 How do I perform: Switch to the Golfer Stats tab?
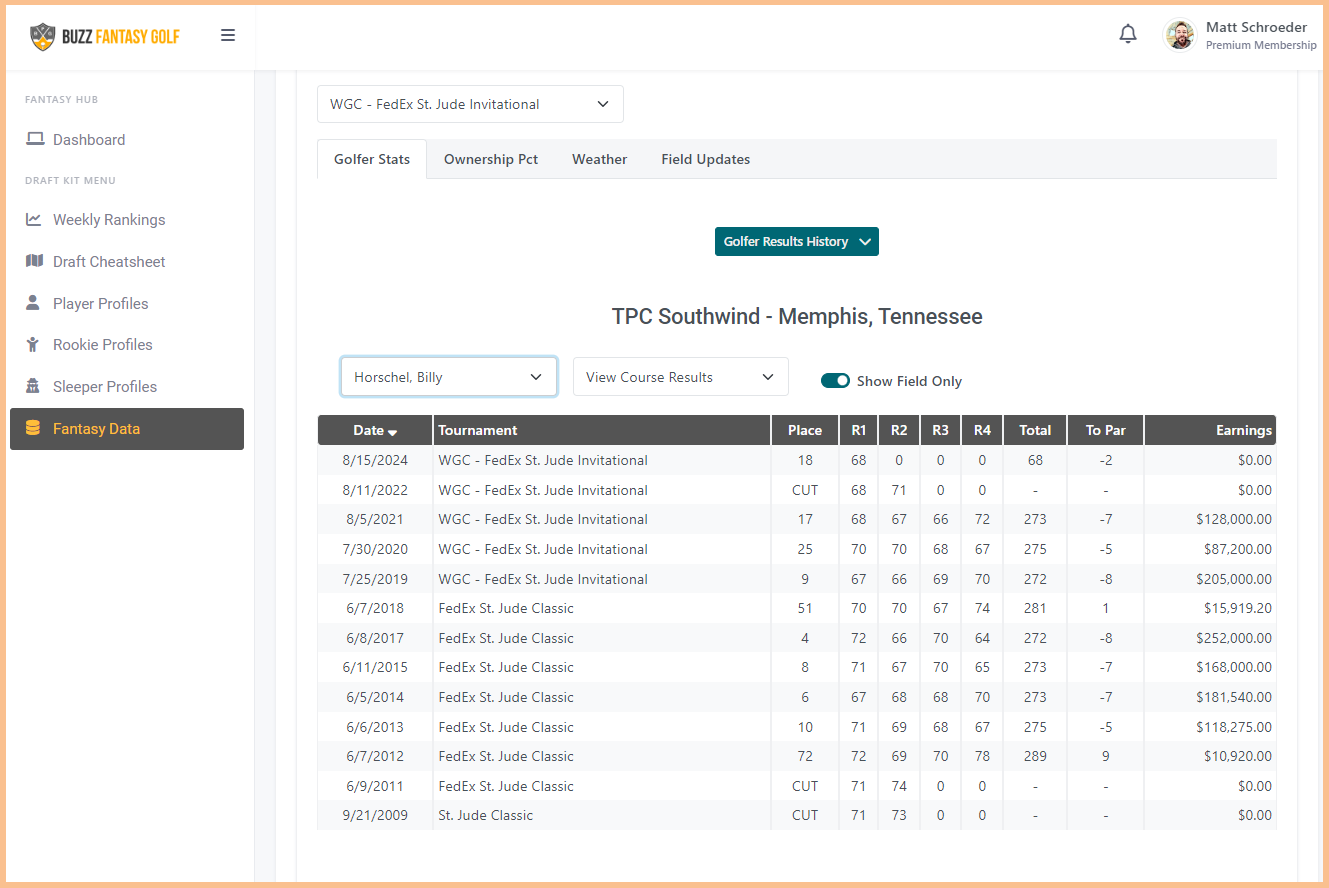[x=372, y=159]
